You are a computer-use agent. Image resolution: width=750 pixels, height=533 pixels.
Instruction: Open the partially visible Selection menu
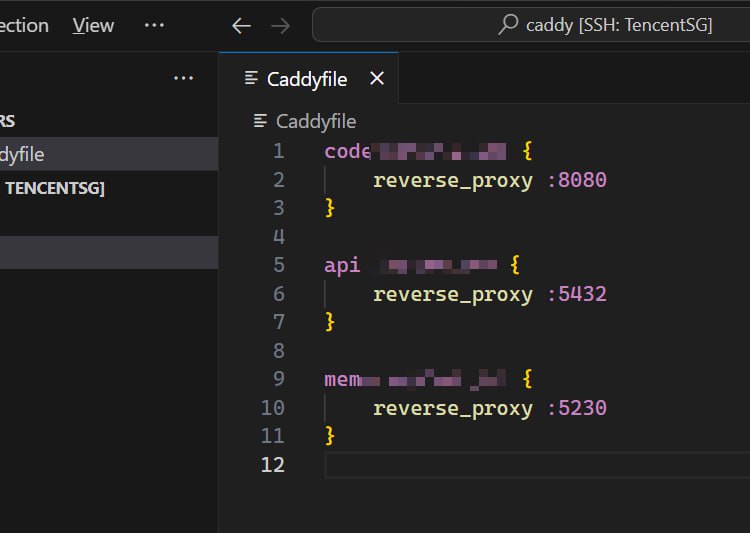24,25
